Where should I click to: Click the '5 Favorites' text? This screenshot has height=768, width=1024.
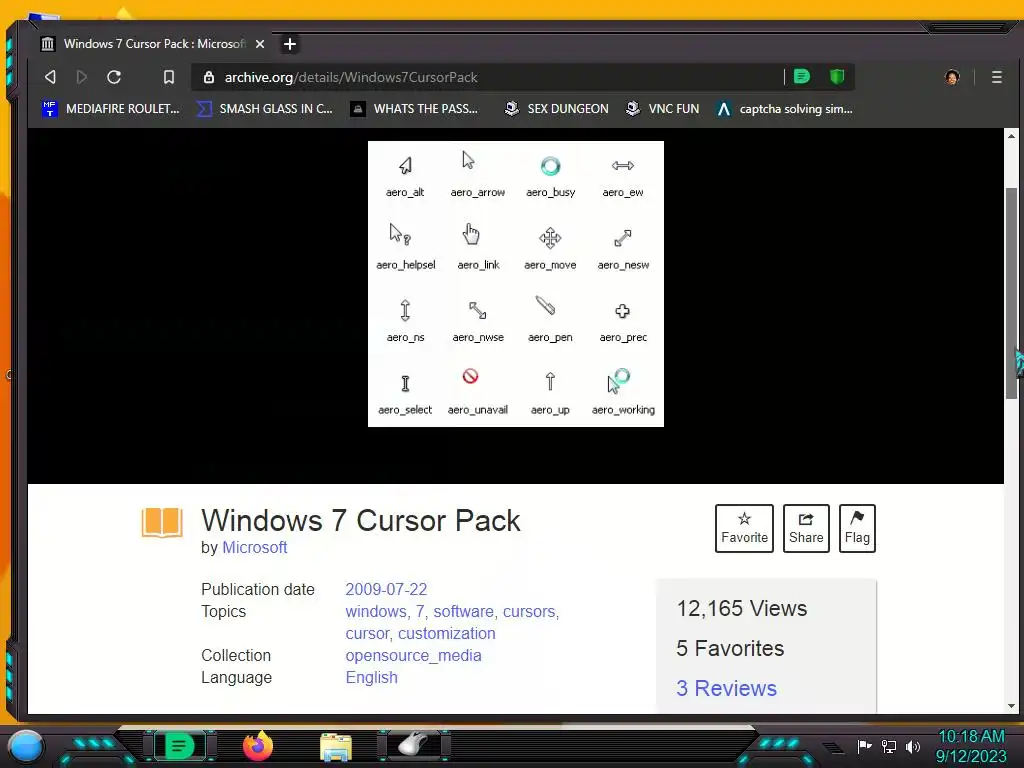[x=730, y=648]
